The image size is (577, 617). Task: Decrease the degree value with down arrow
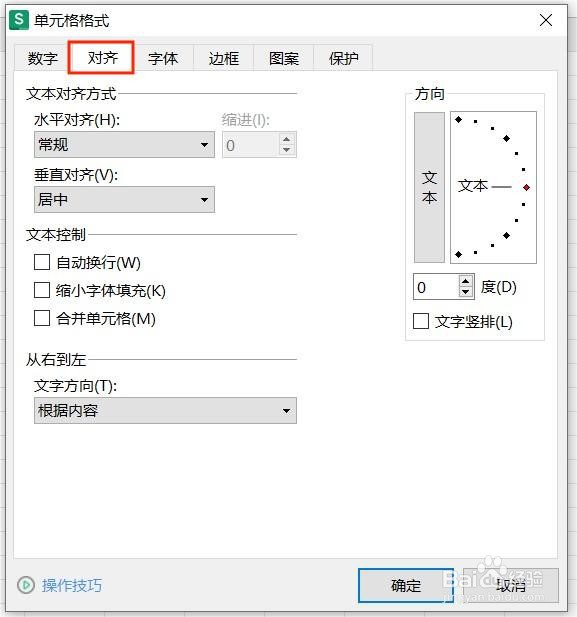[466, 292]
